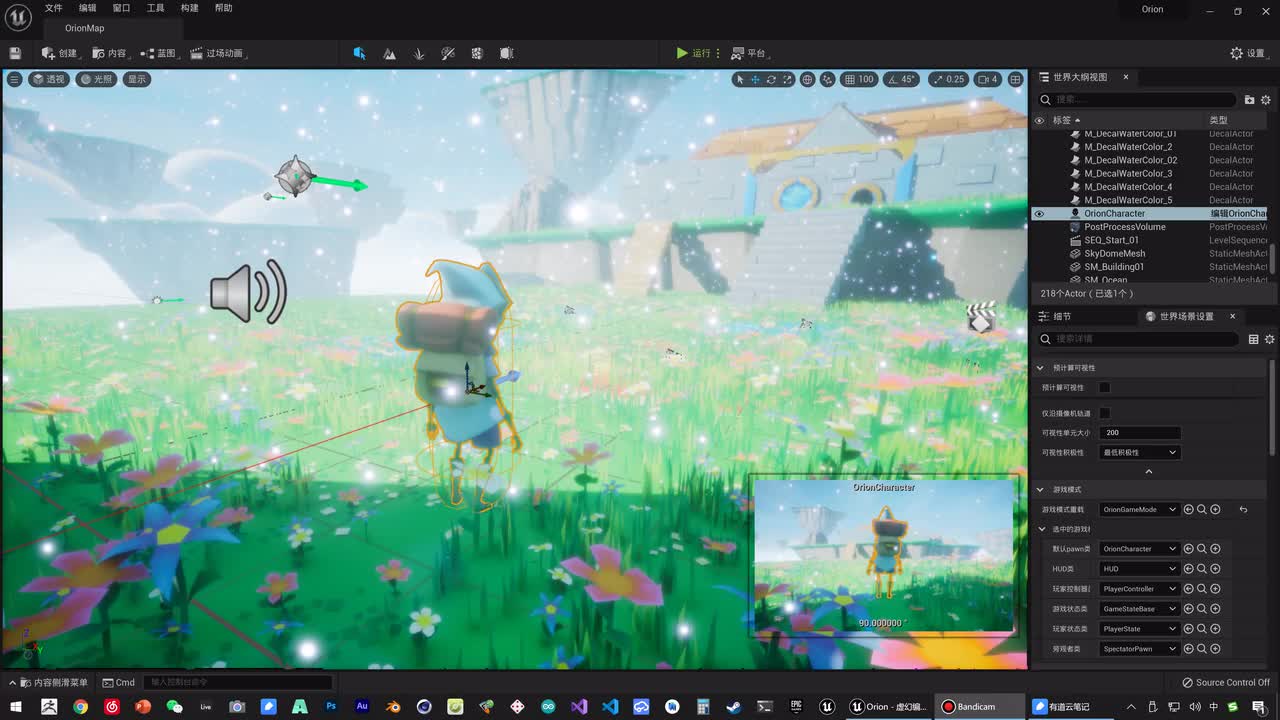
Task: Open the 文件 (File) menu
Action: click(53, 8)
